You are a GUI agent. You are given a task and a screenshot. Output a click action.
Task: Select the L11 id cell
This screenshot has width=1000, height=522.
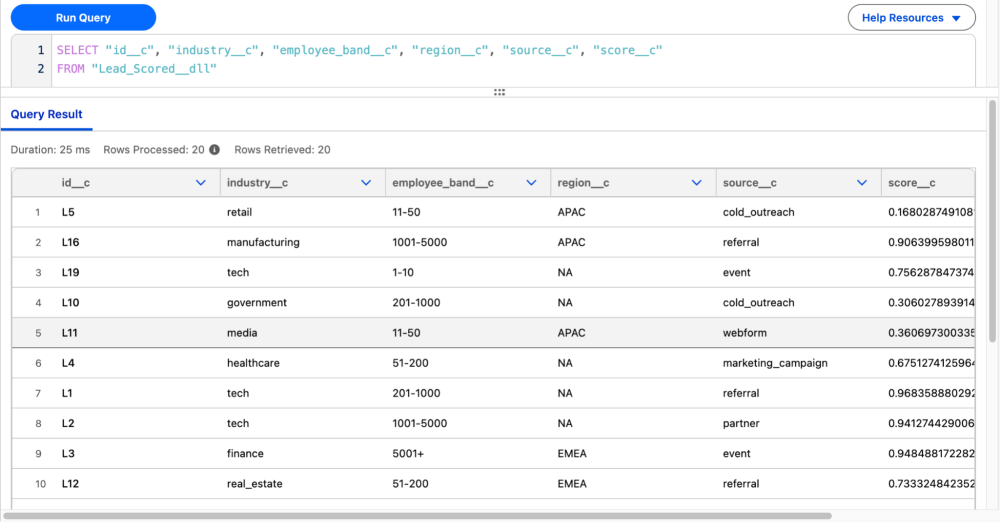click(x=137, y=332)
